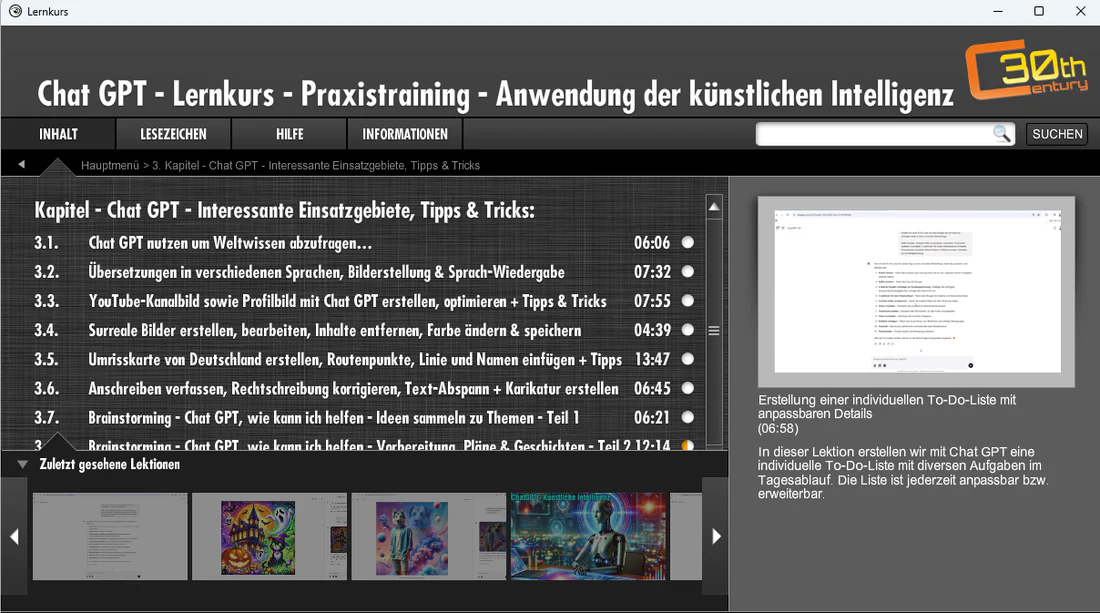1100x613 pixels.
Task: Click the back arrow in breadcrumb bar
Action: point(22,164)
